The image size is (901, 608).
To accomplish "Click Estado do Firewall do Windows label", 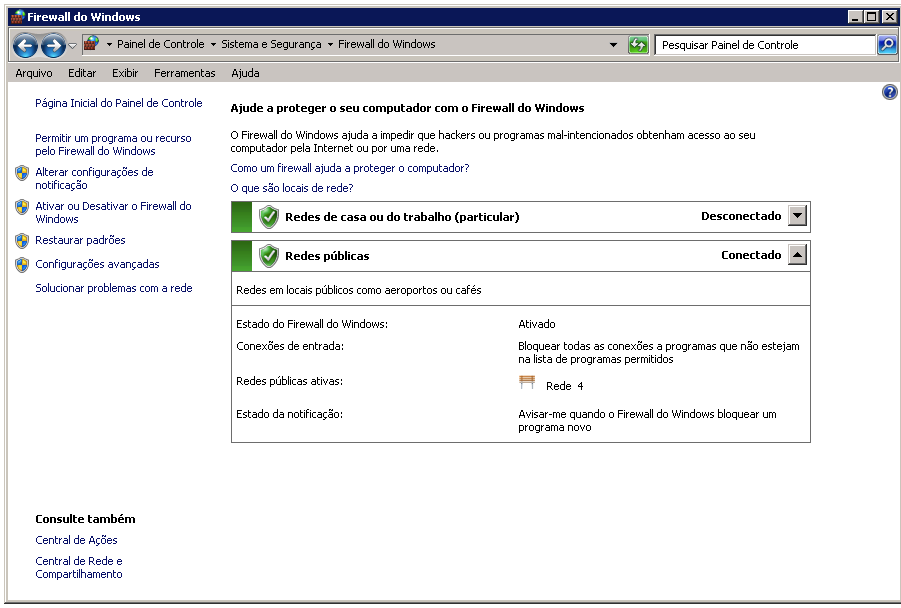I will click(312, 324).
